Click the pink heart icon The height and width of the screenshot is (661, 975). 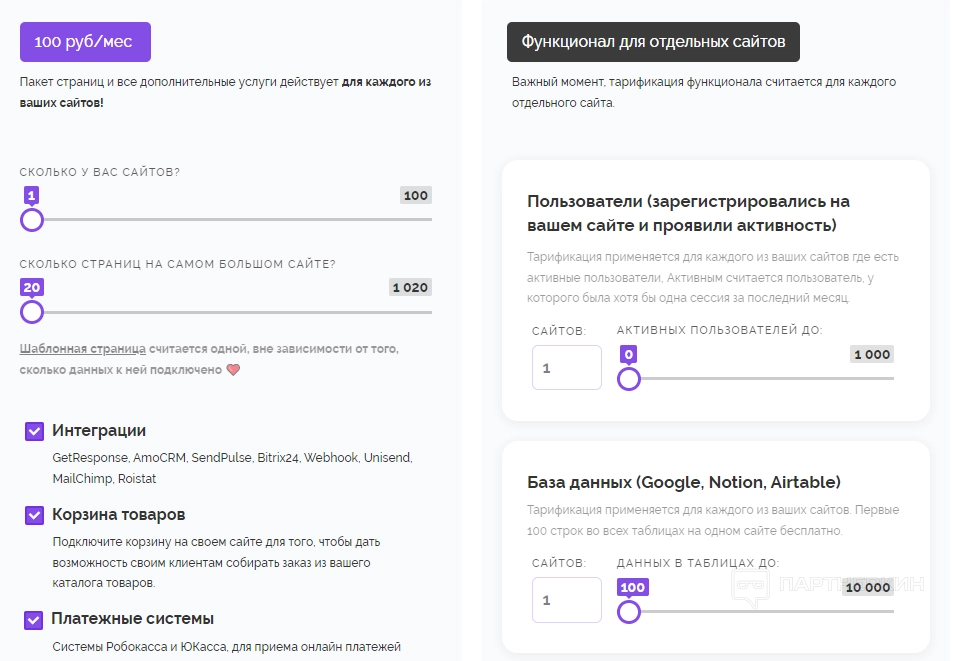pyautogui.click(x=233, y=370)
